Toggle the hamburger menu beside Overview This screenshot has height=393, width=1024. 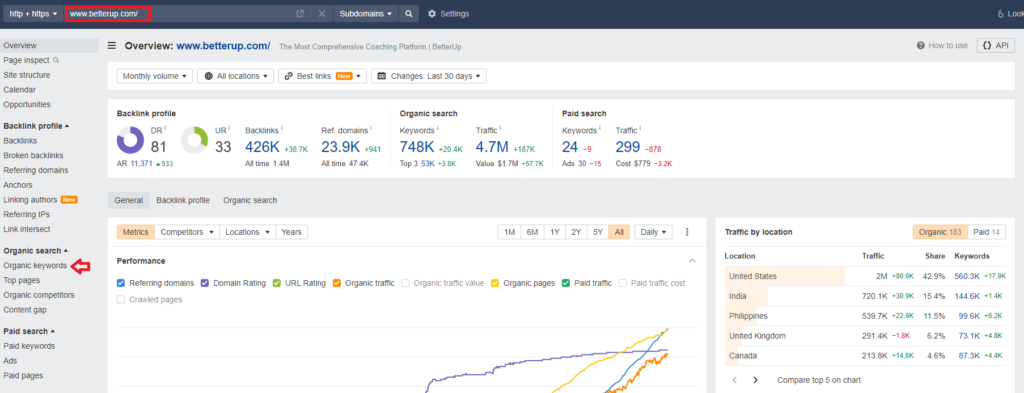coord(112,46)
